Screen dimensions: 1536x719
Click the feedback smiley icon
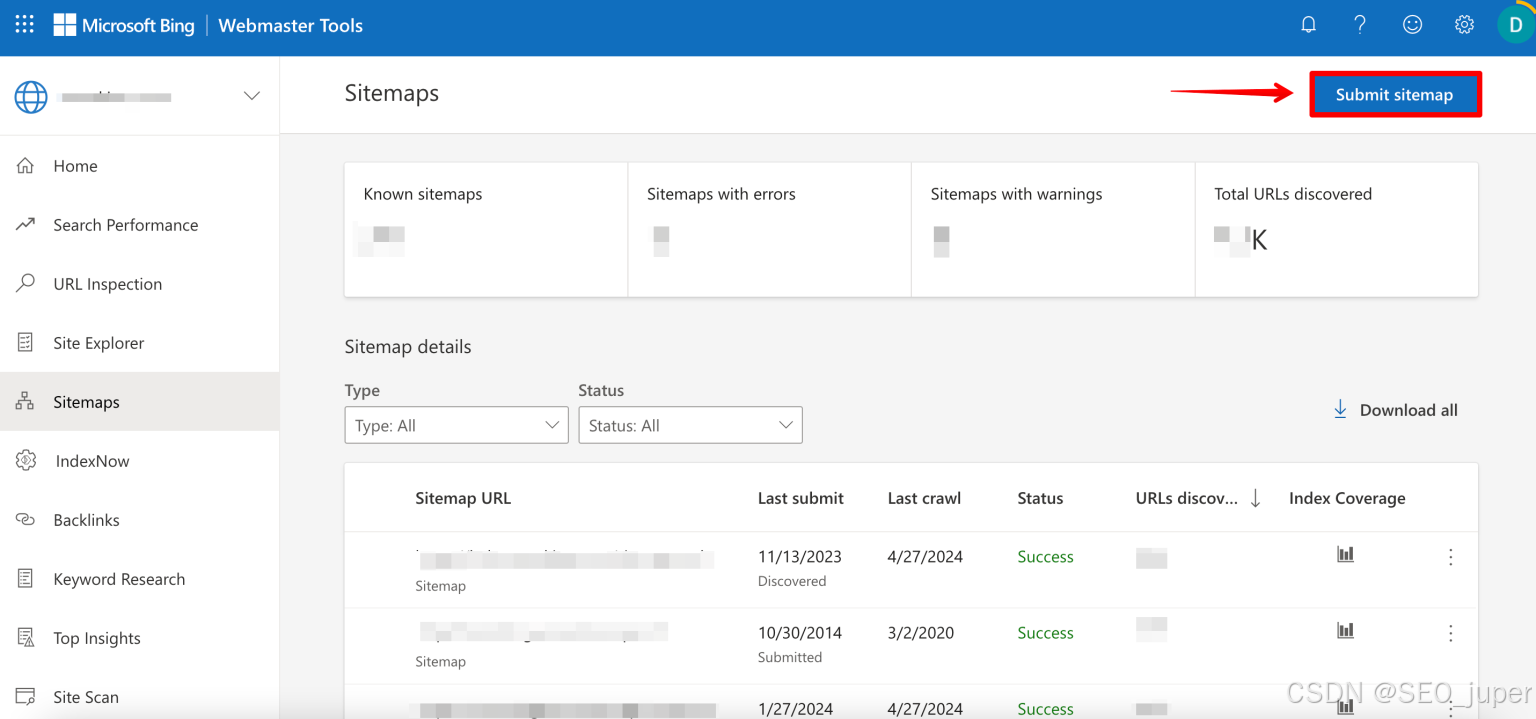1412,25
